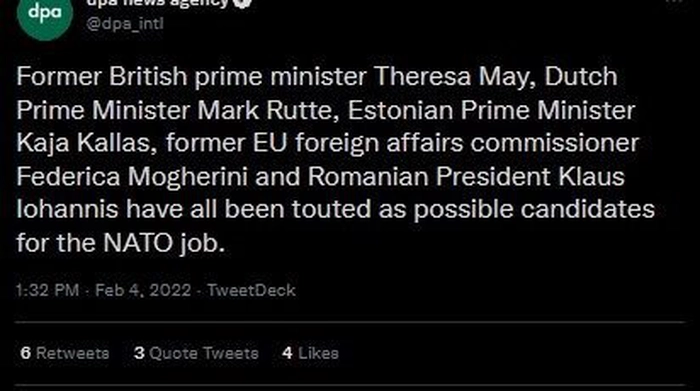
Task: View the 6 Retweets list
Action: click(x=65, y=353)
